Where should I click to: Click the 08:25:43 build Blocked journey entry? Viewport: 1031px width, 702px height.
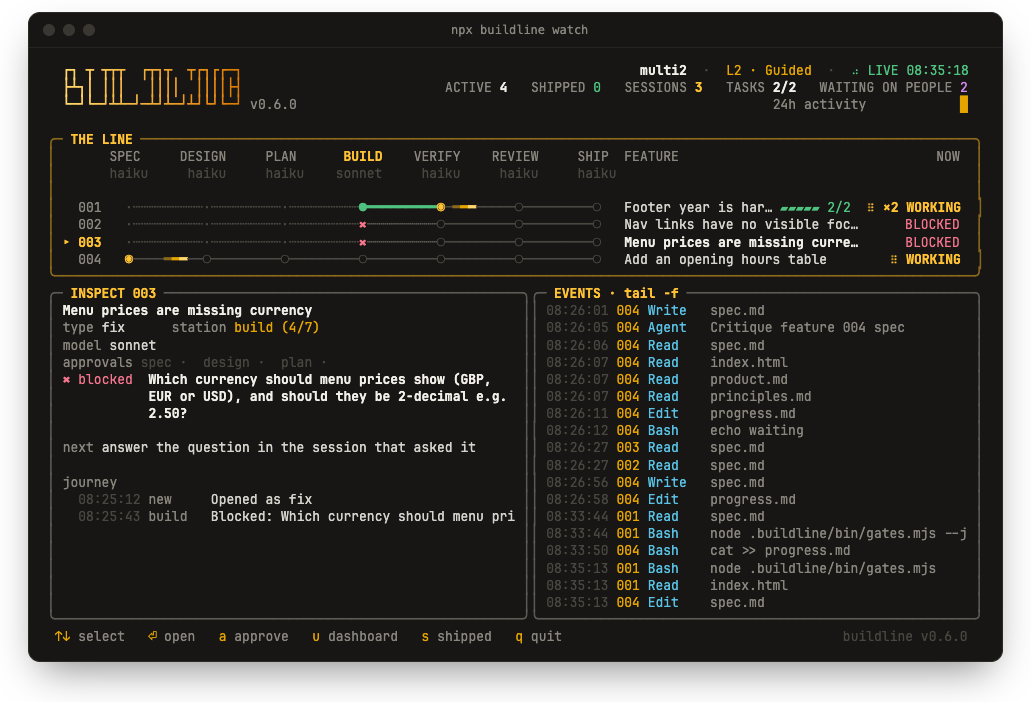click(x=297, y=517)
